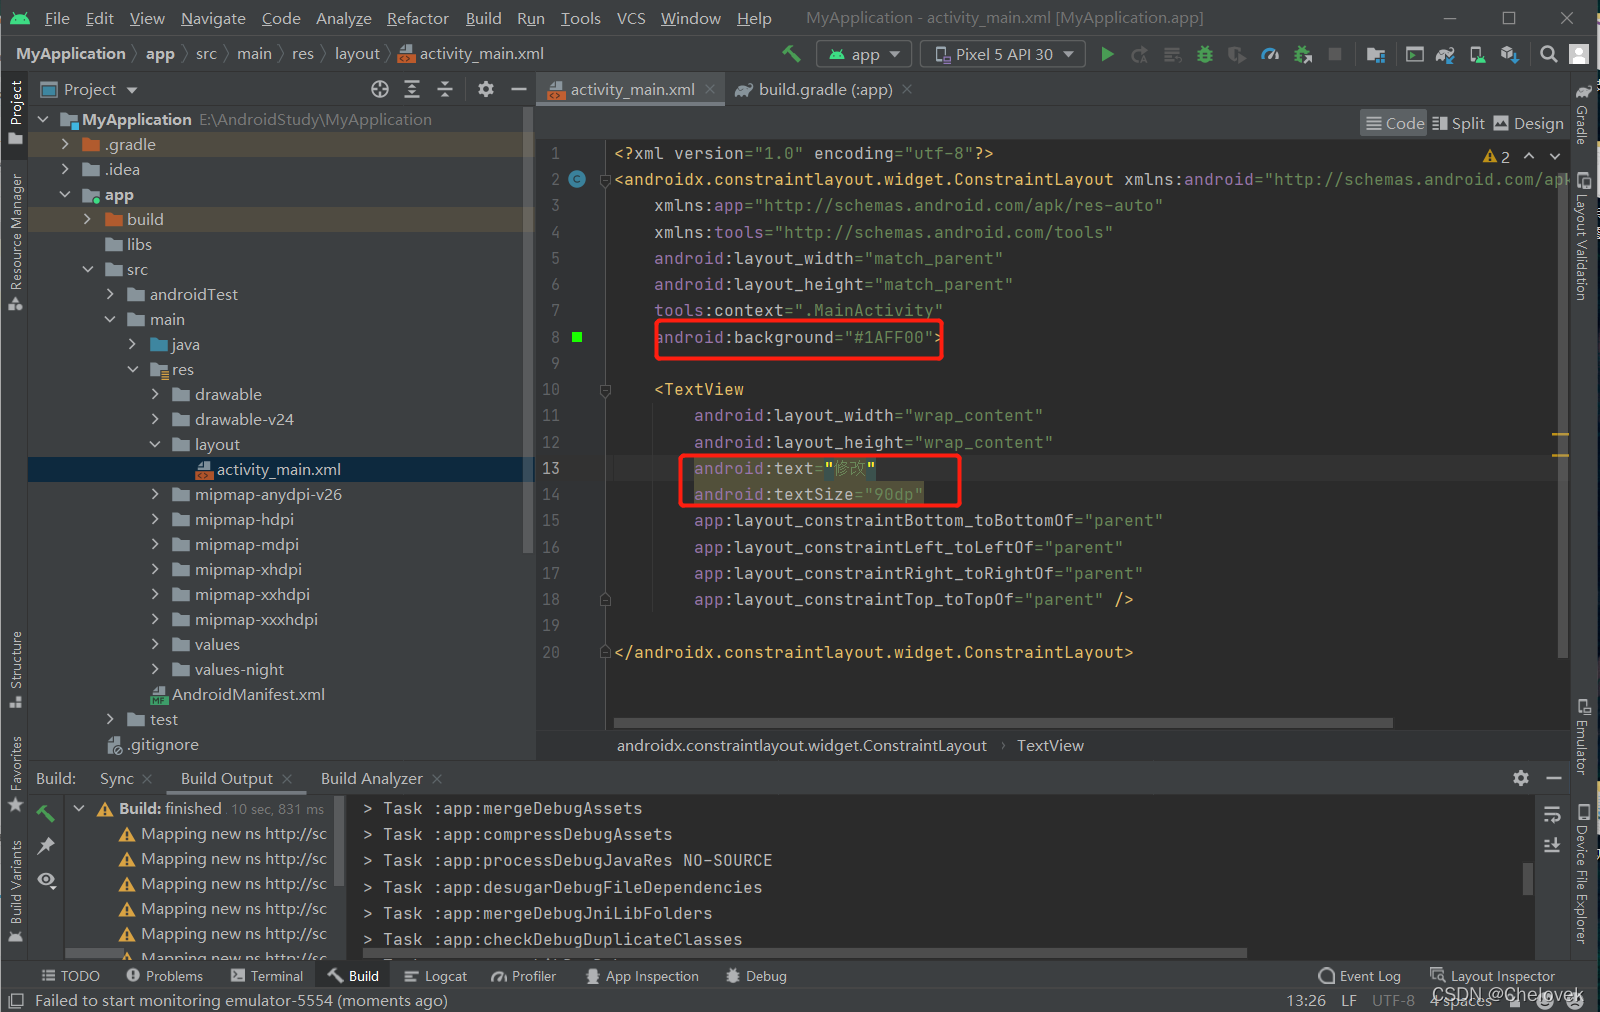Expand the drawable folder
Screen dimensions: 1600x1012
click(x=155, y=394)
